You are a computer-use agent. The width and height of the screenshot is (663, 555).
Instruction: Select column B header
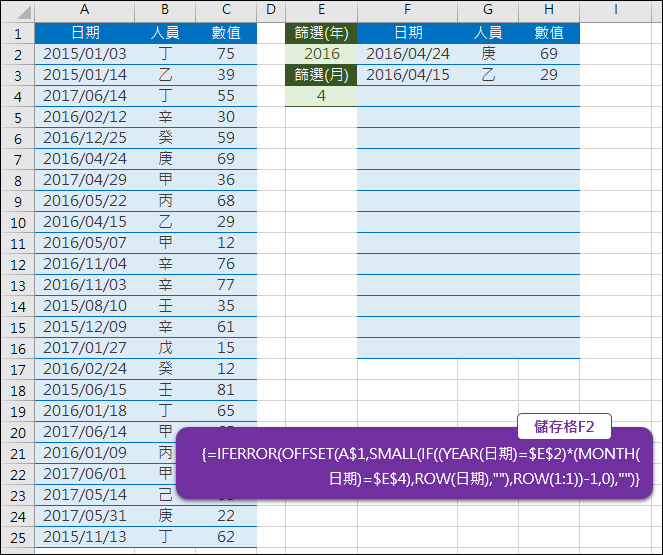[165, 11]
